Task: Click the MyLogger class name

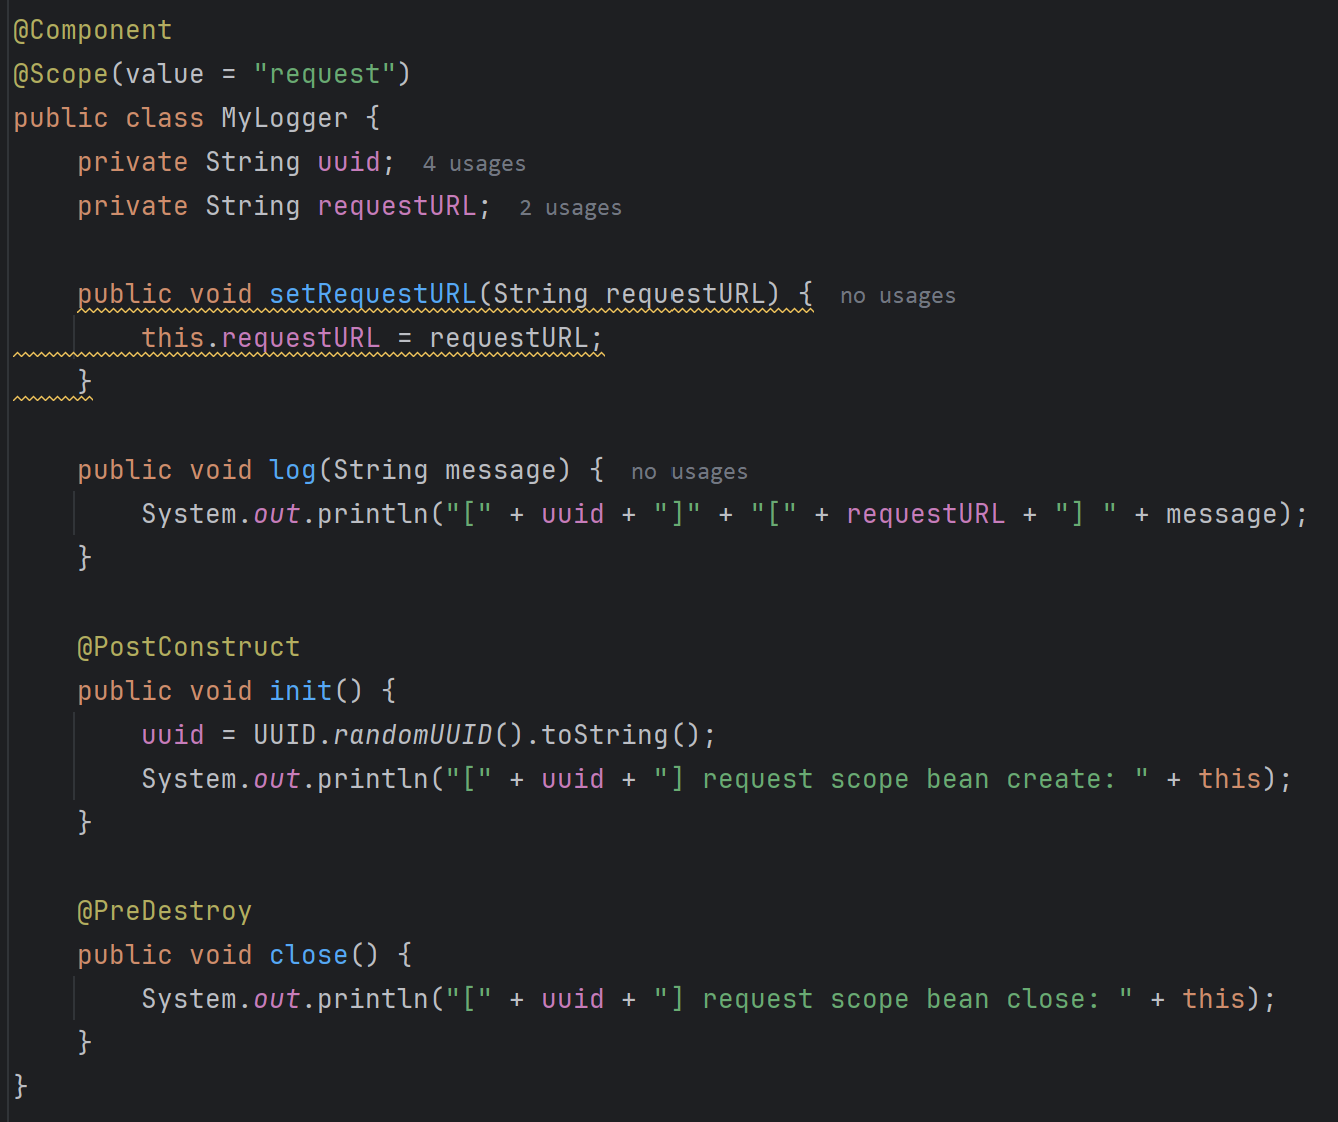Action: click(x=284, y=118)
